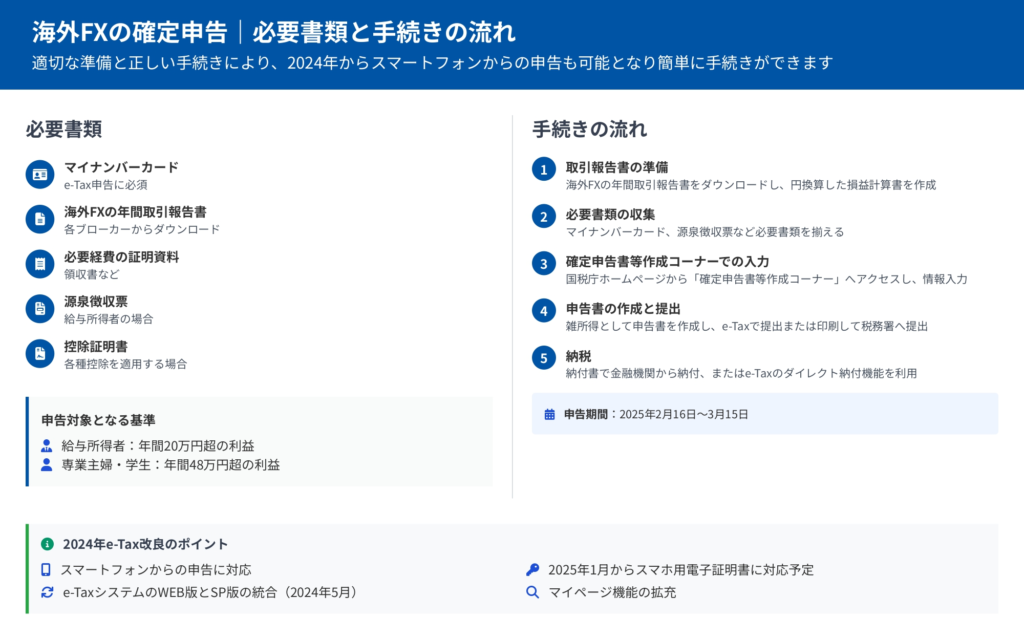Click the step 4 circle for 申告書の作成と提出
Viewport: 1024px width, 640px height.
click(x=543, y=311)
